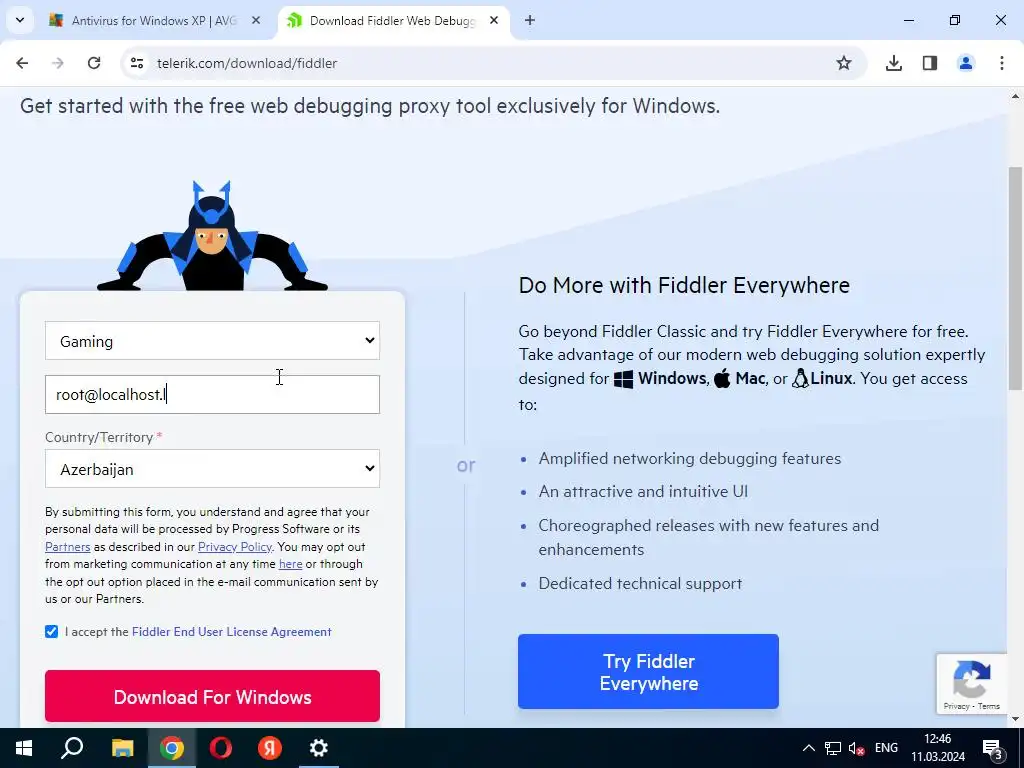Open a new browser tab
The height and width of the screenshot is (768, 1024).
(x=530, y=20)
